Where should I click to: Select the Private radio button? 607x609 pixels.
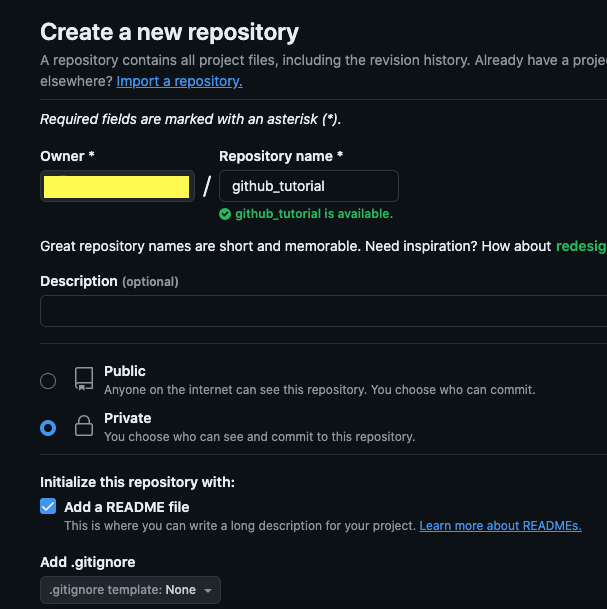[48, 428]
